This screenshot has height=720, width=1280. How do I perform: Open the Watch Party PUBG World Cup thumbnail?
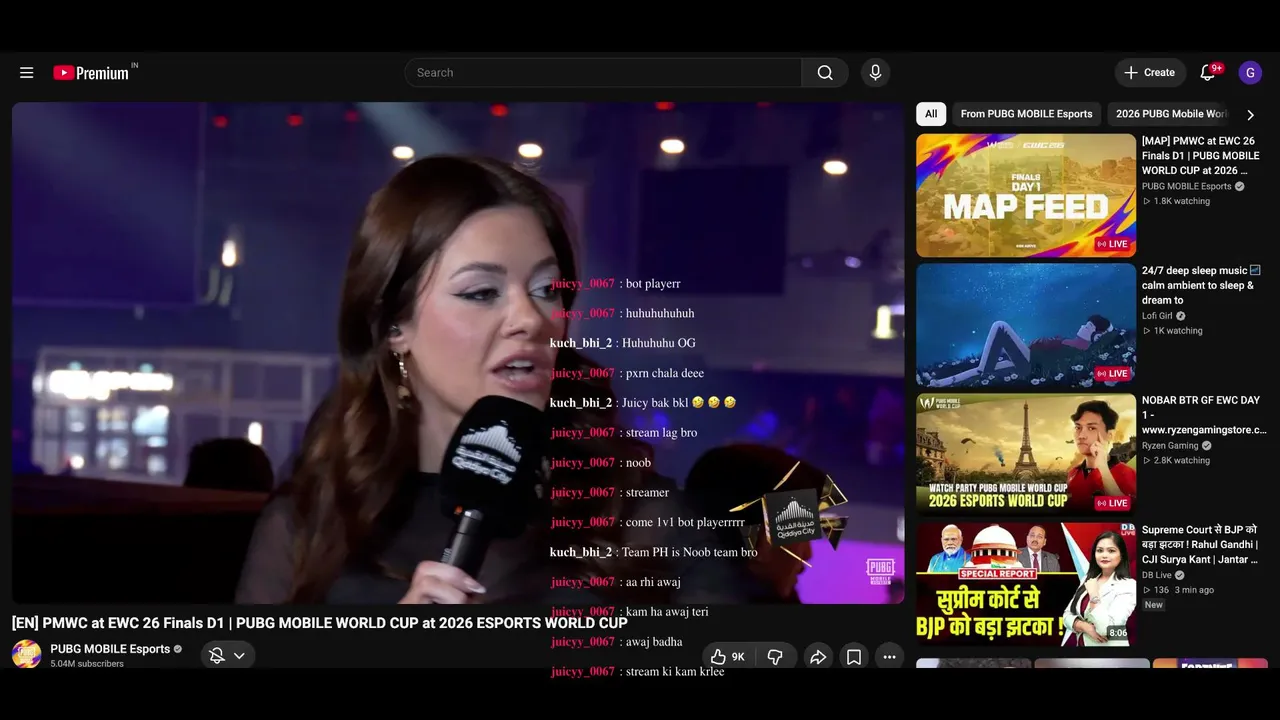pyautogui.click(x=1026, y=454)
